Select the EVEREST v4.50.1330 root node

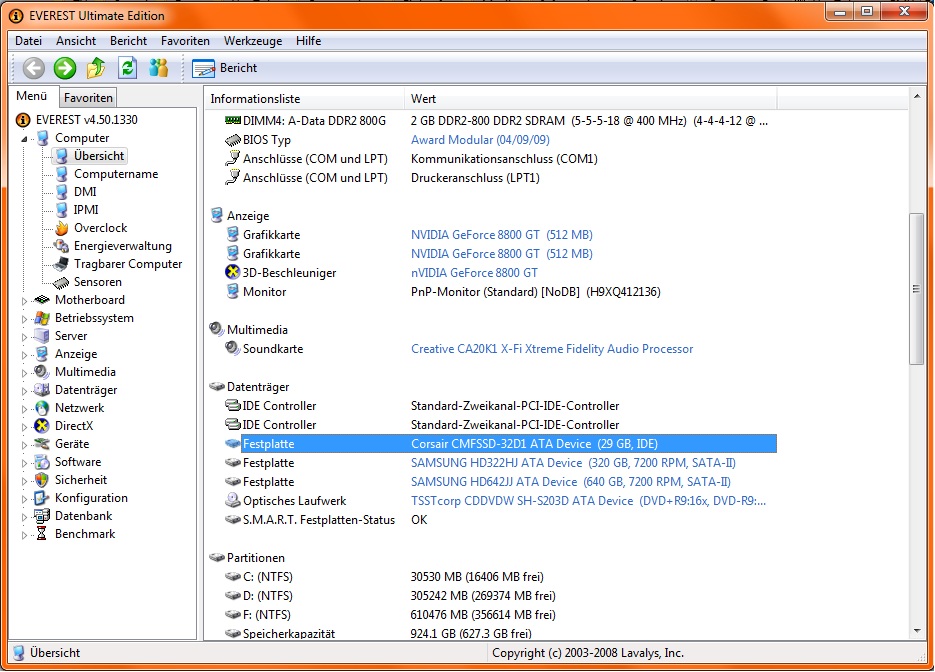coord(86,120)
